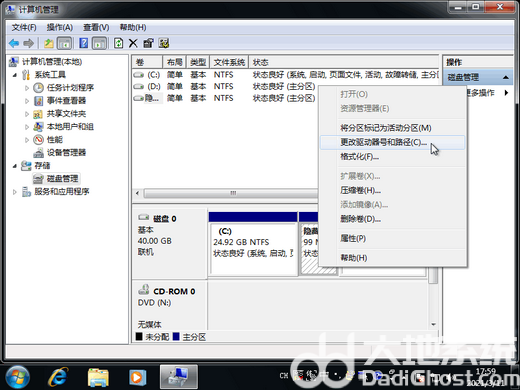Expand the 服务和应用程序 node arrow
This screenshot has height=390, width=520.
[15, 192]
